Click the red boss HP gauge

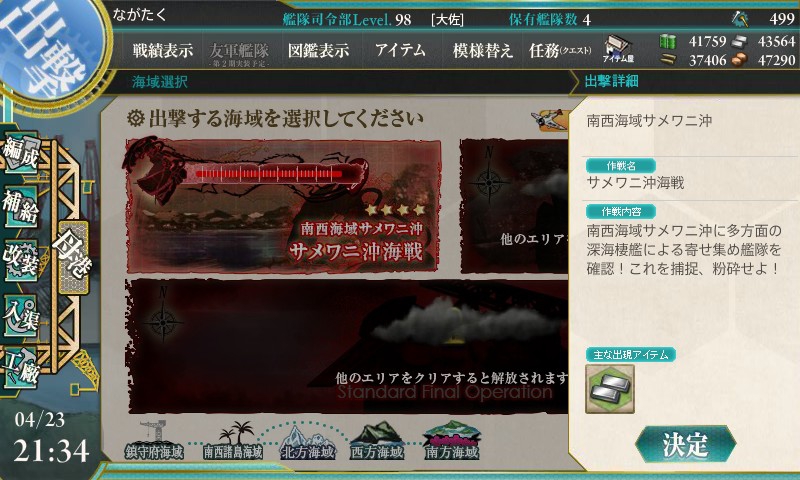point(269,174)
